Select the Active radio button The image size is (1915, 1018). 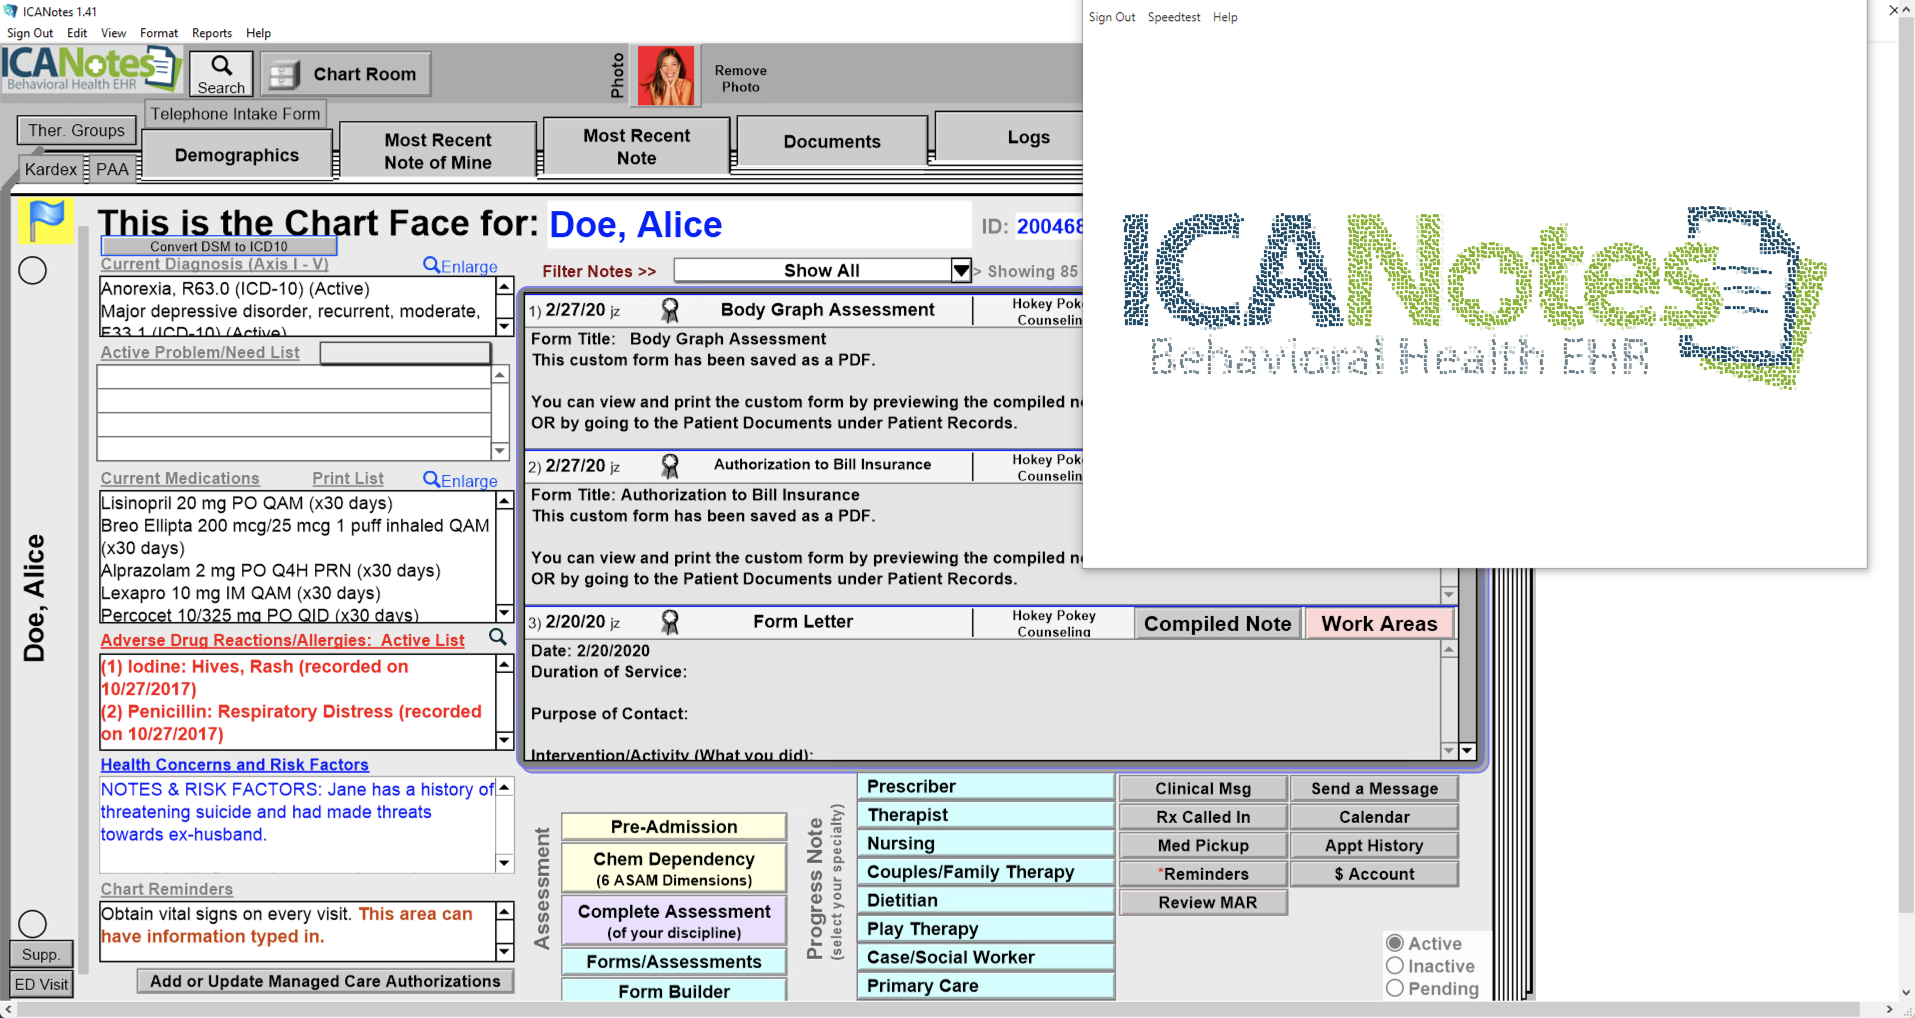(x=1395, y=943)
